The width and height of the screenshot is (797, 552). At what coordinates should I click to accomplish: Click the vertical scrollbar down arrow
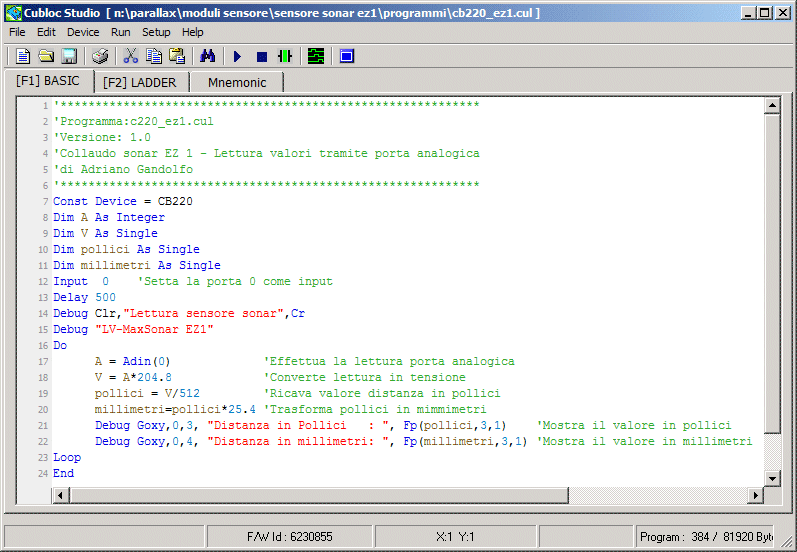pos(771,478)
